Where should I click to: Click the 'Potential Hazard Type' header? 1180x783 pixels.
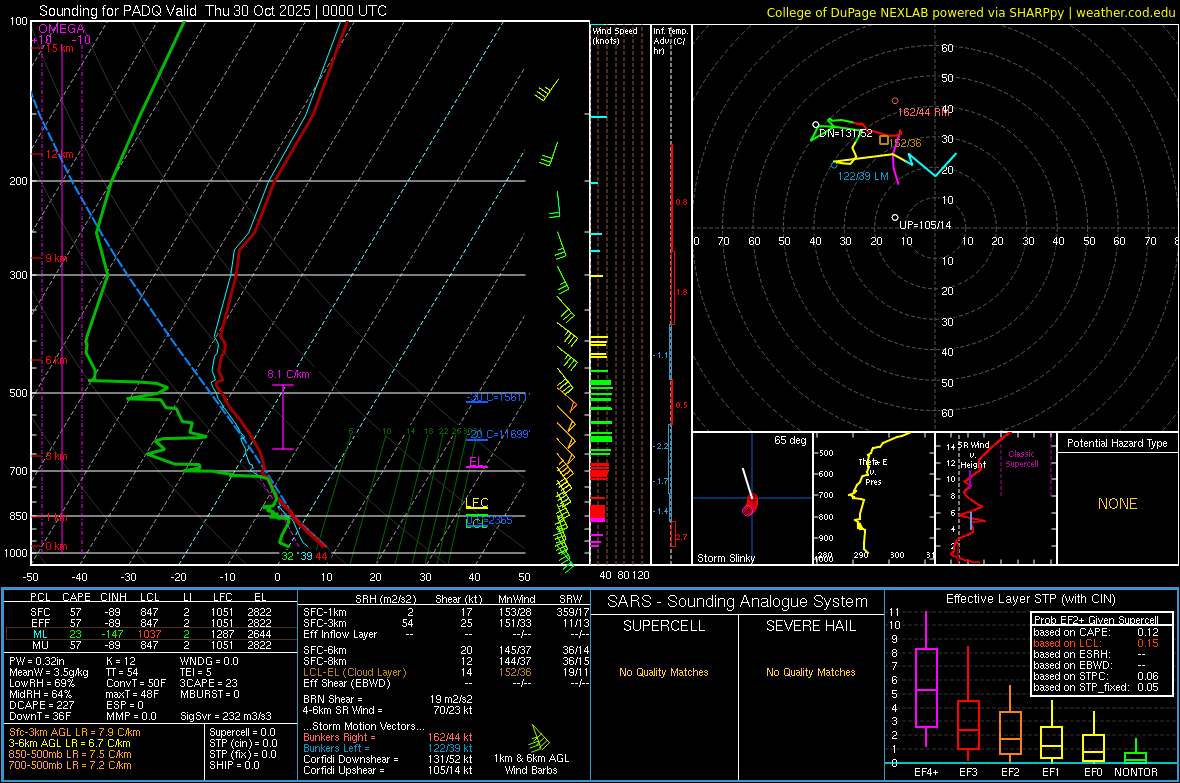coord(1117,443)
